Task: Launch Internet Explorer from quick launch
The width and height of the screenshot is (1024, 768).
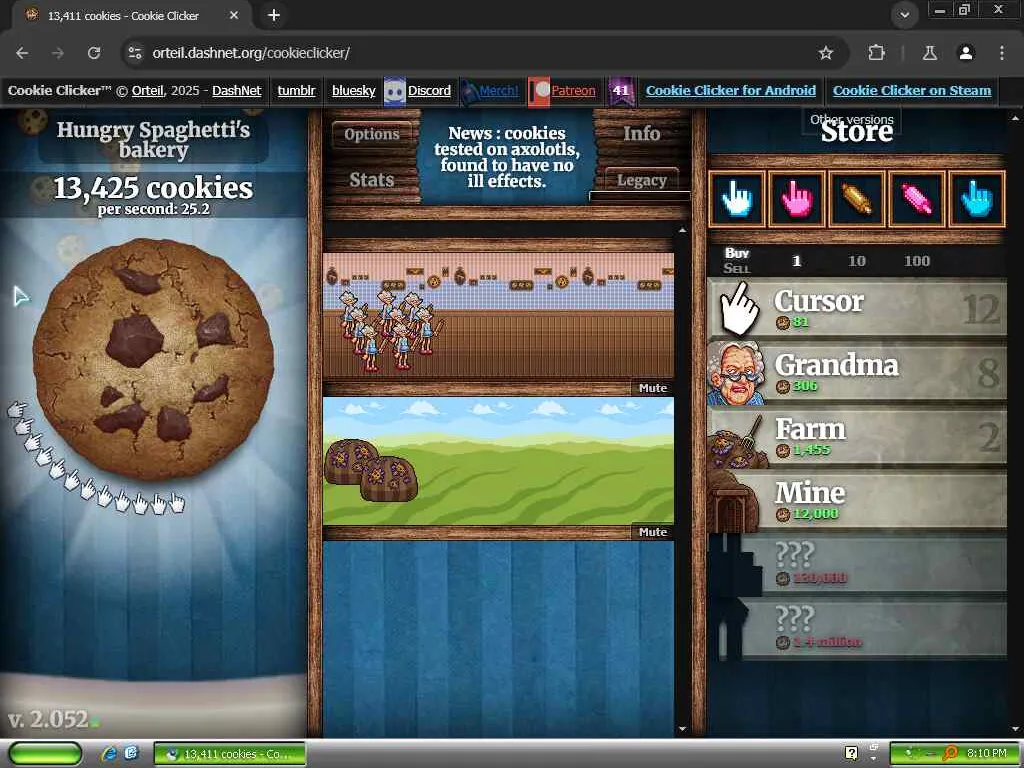Action: (108, 754)
